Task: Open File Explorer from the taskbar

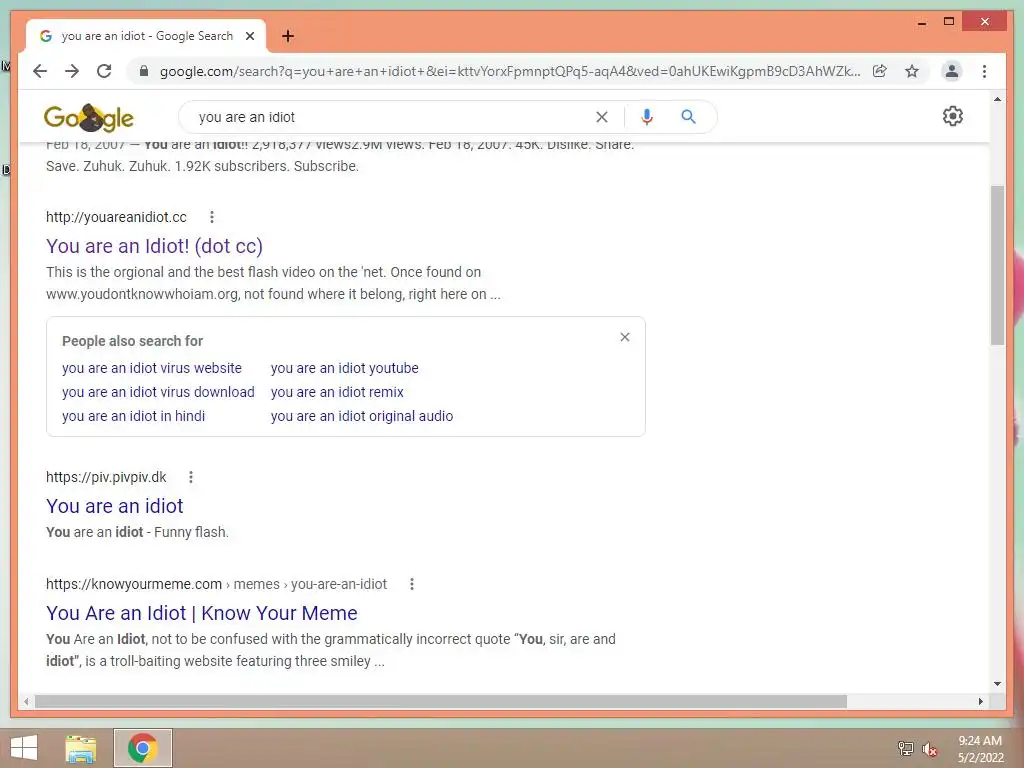Action: 81,748
